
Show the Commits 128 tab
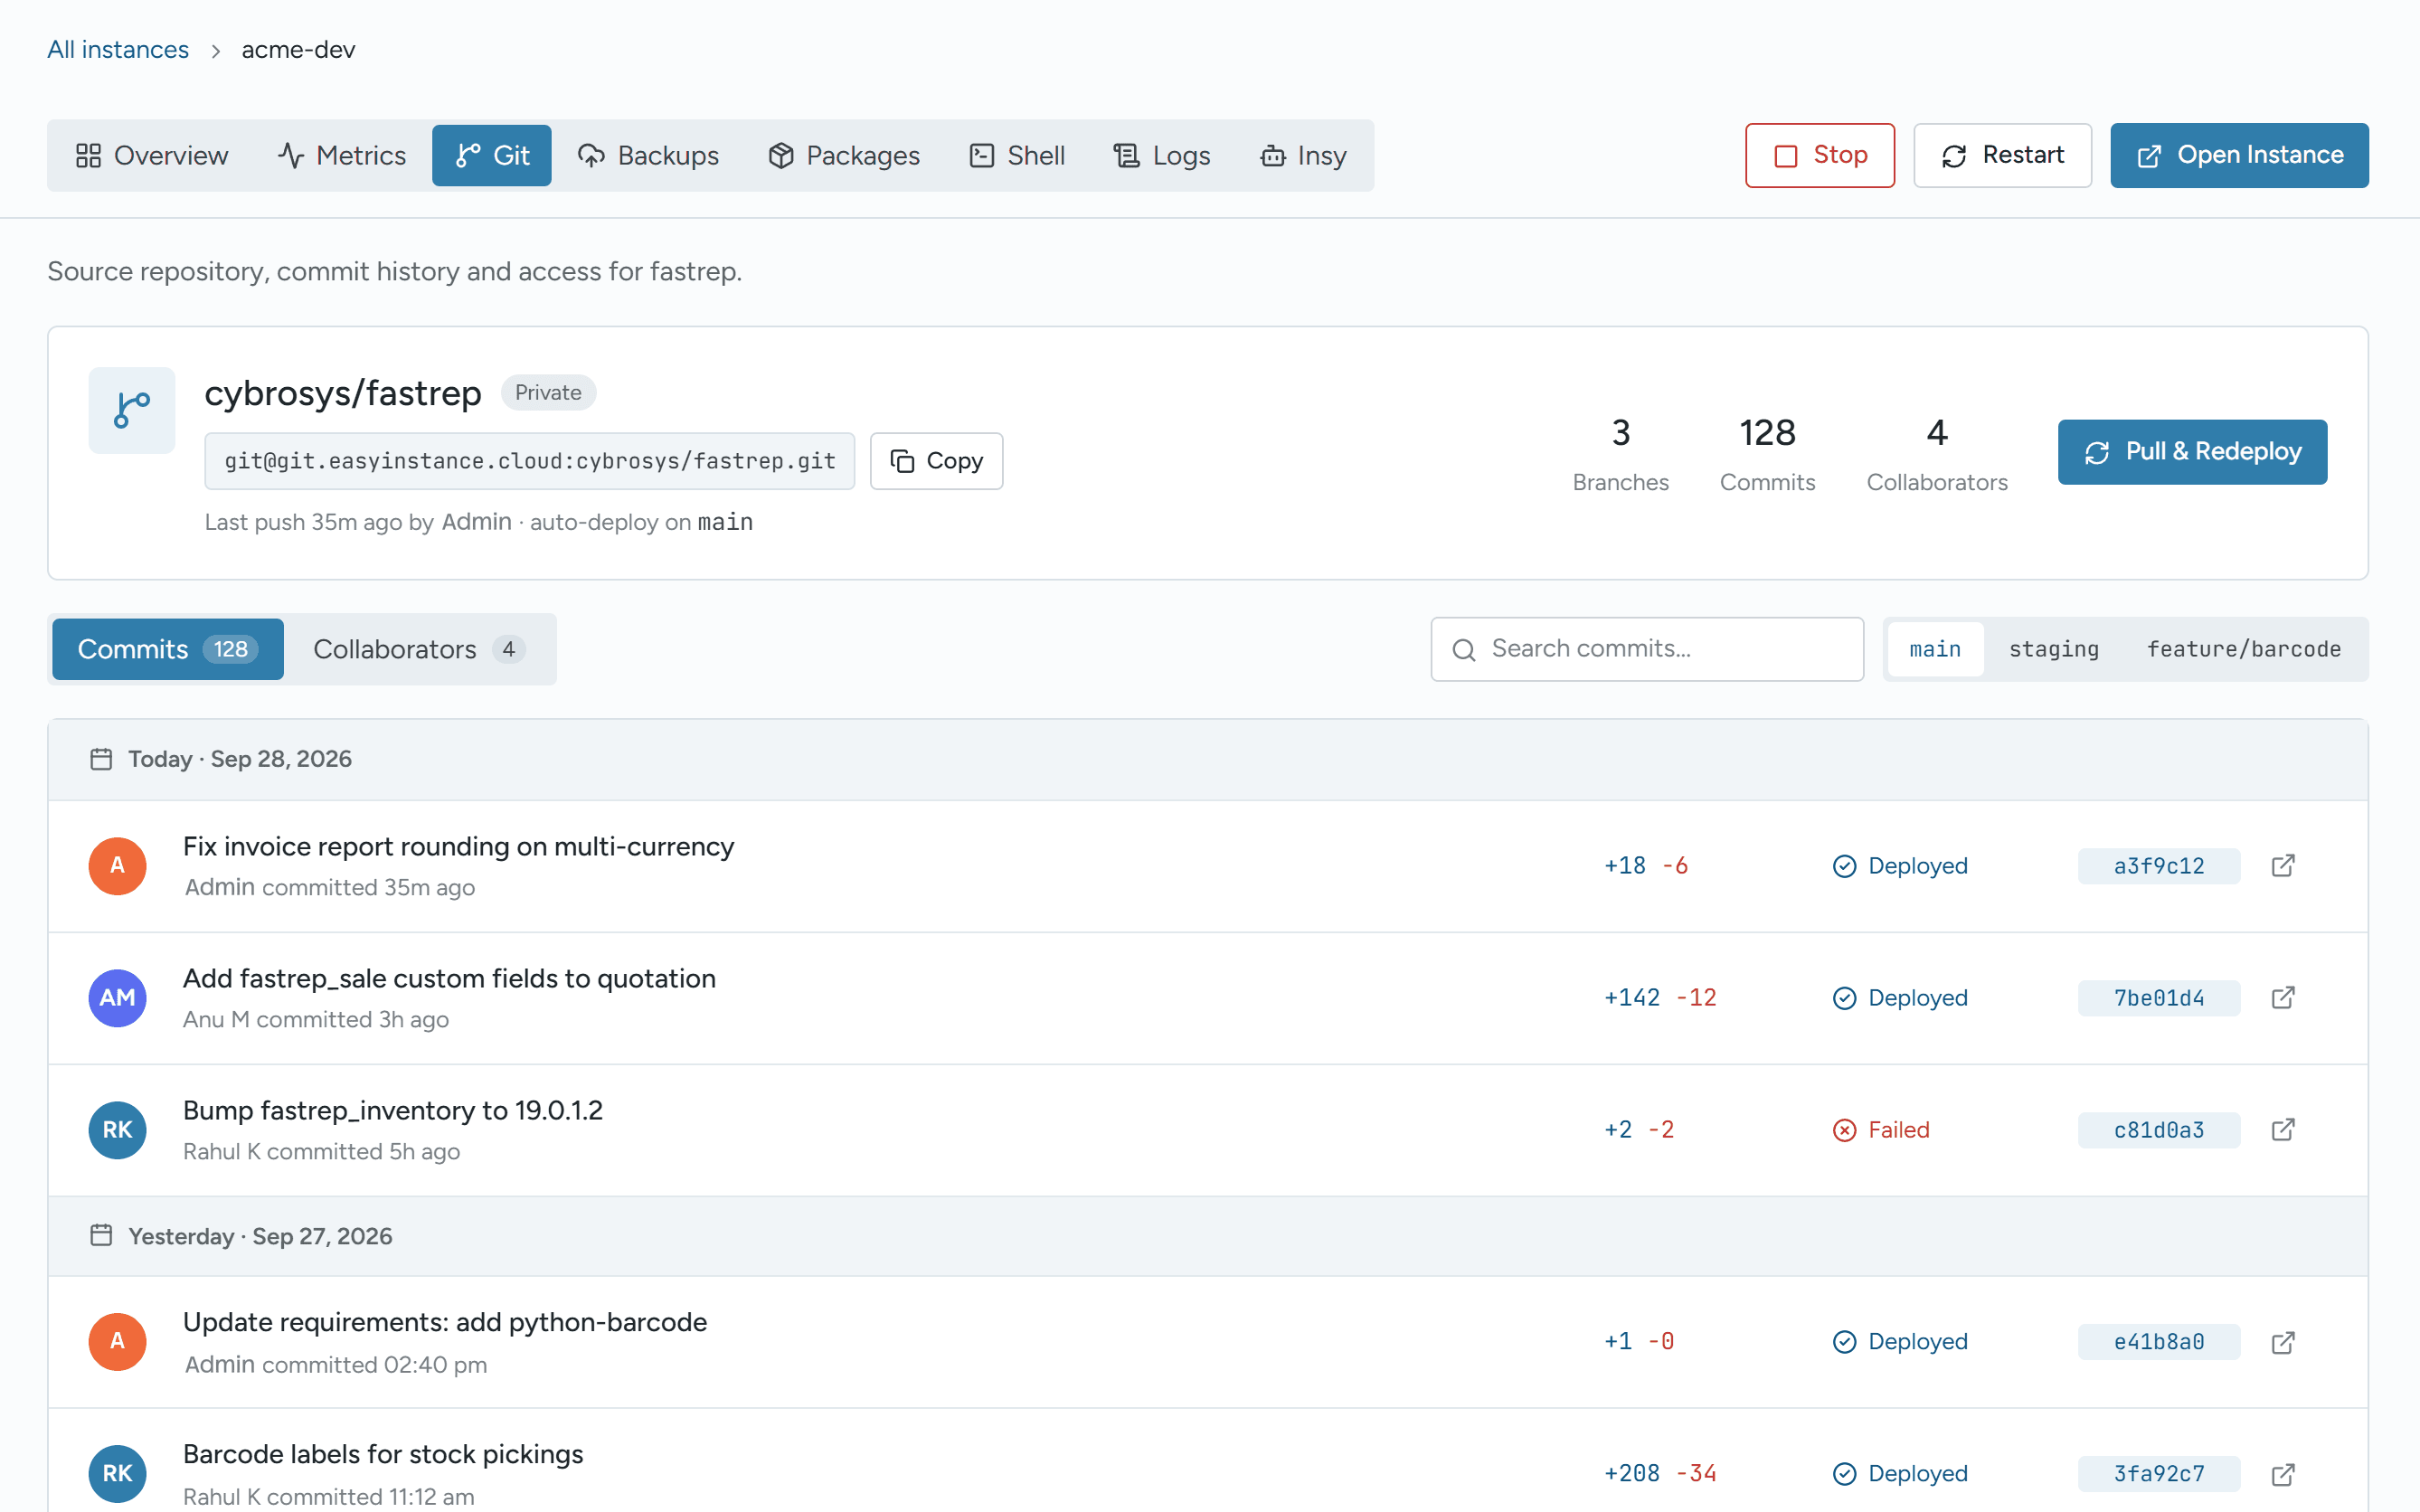pos(168,649)
